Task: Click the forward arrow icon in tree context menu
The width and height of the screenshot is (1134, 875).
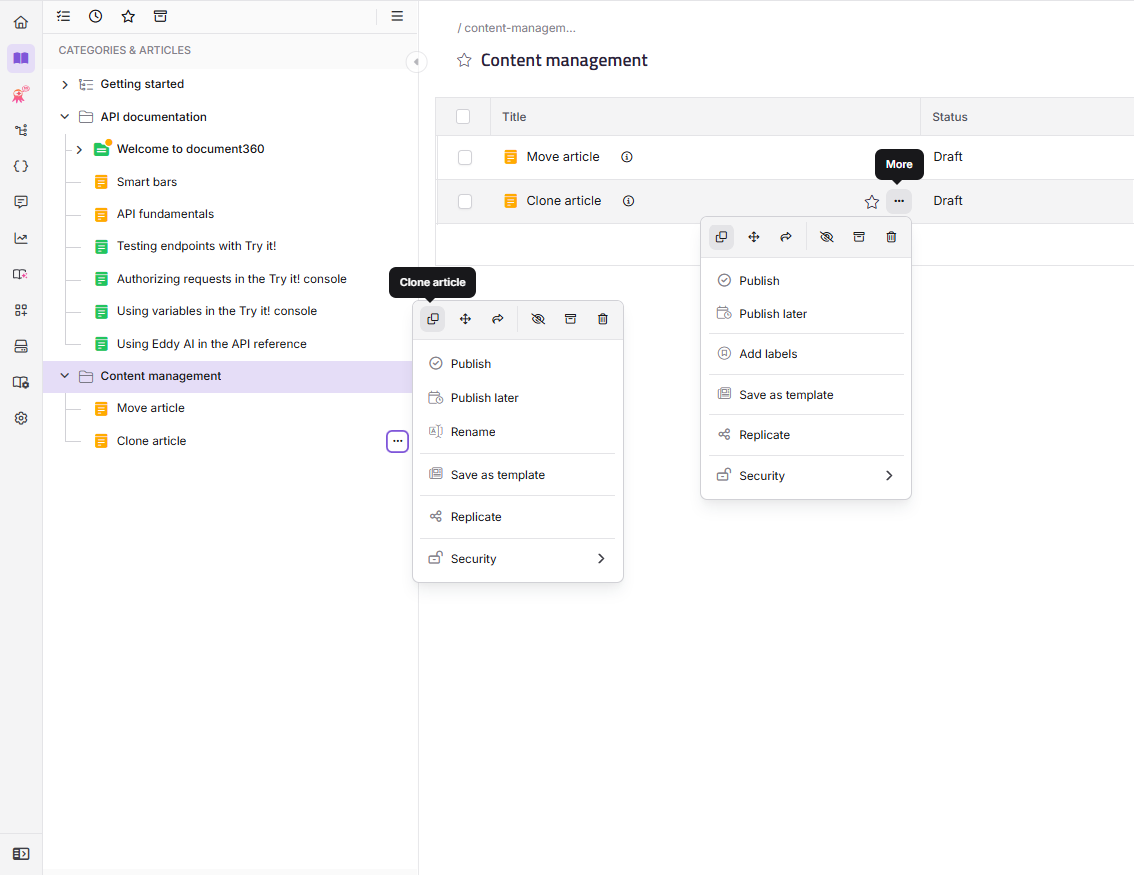Action: coord(498,319)
